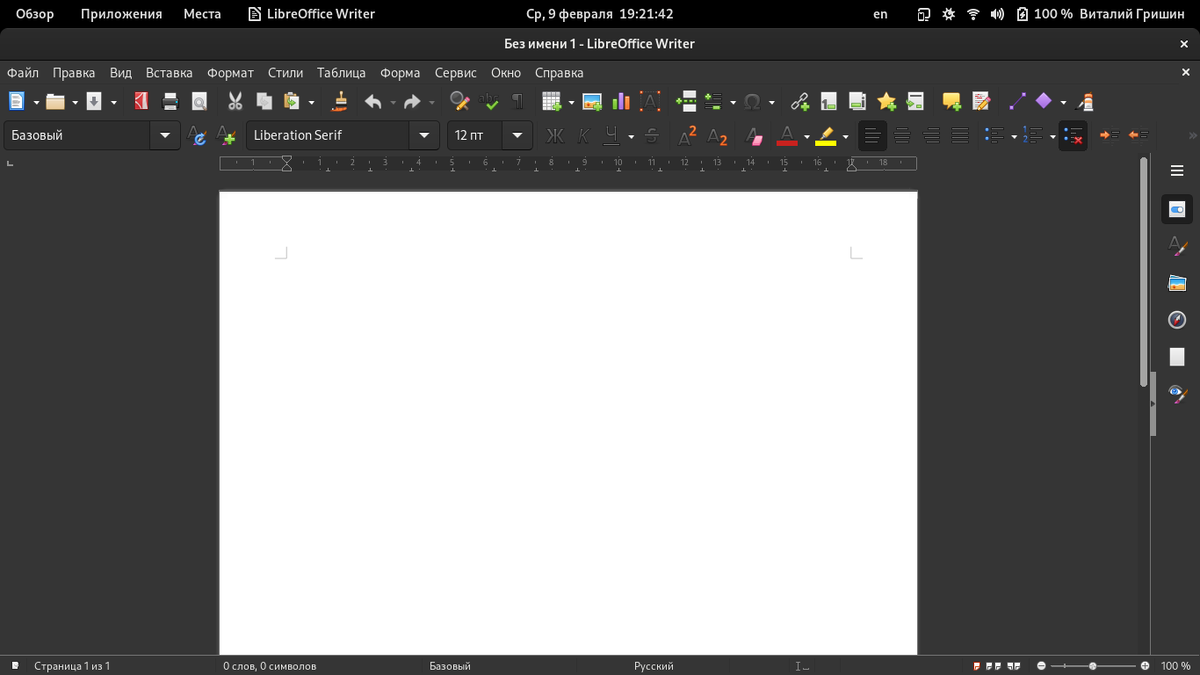
Task: Print the document with the printer icon
Action: click(170, 101)
